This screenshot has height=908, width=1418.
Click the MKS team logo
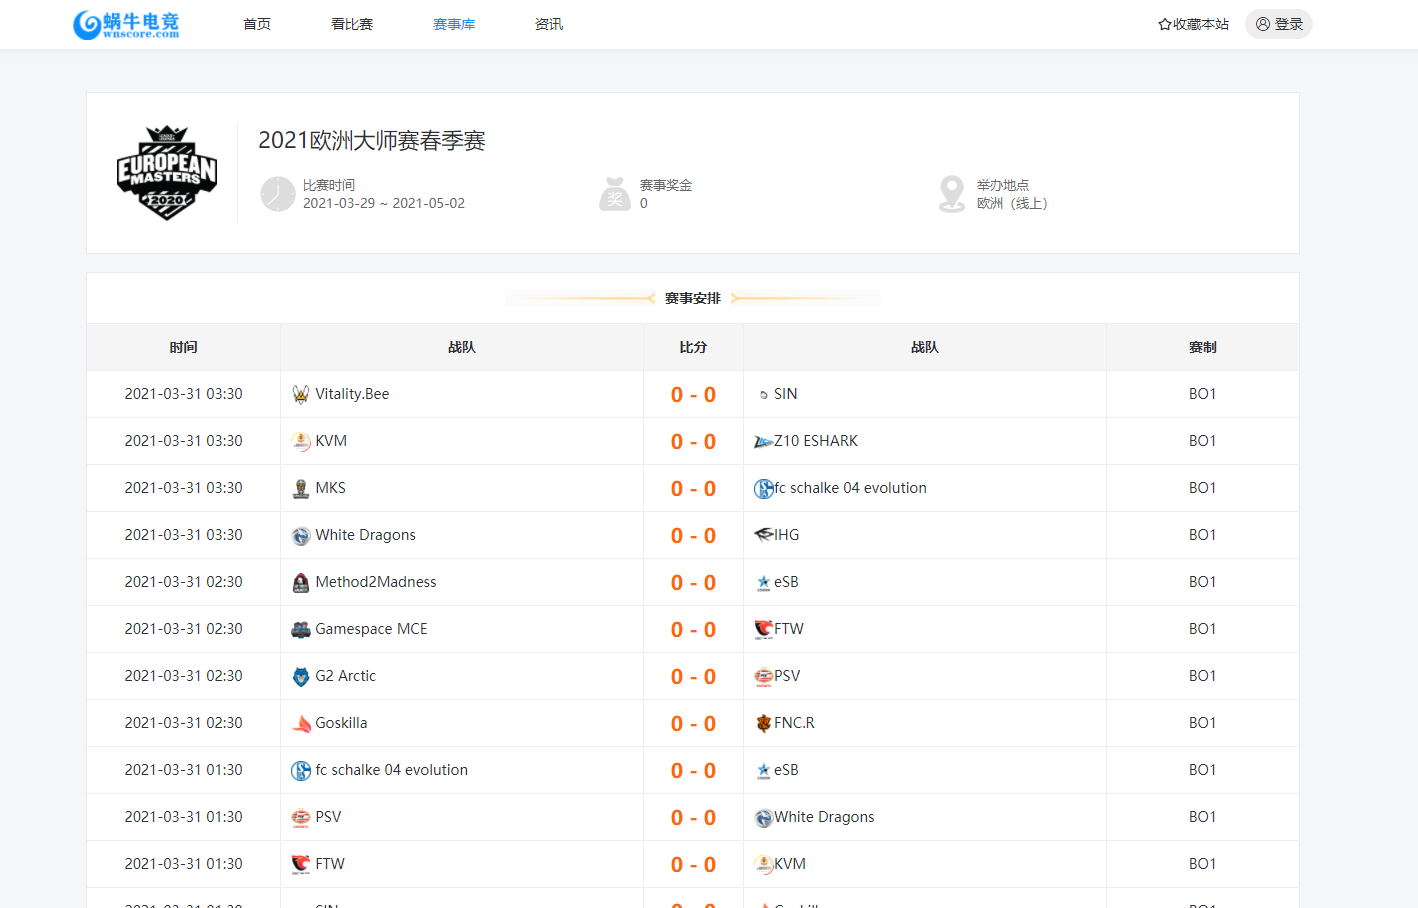(x=301, y=488)
